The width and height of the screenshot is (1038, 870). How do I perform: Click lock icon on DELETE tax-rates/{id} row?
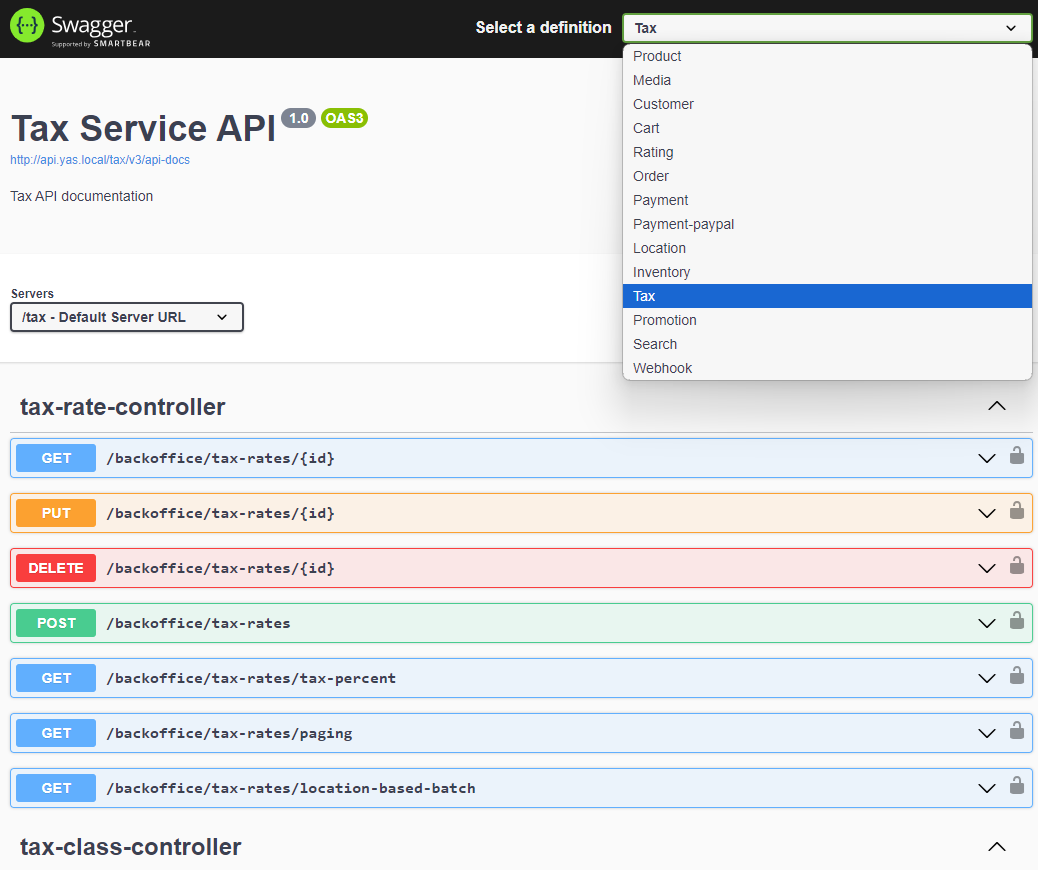tap(1016, 567)
